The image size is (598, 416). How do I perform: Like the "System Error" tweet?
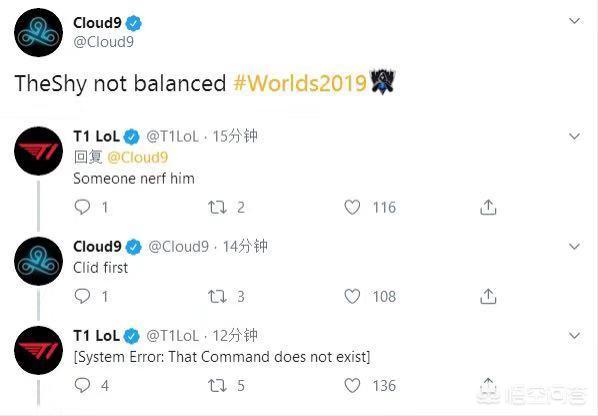352,385
